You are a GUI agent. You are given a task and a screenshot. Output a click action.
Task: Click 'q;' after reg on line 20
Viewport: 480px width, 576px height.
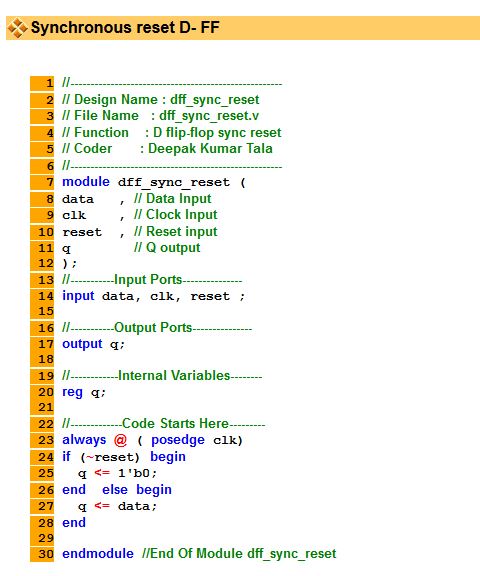coord(98,393)
